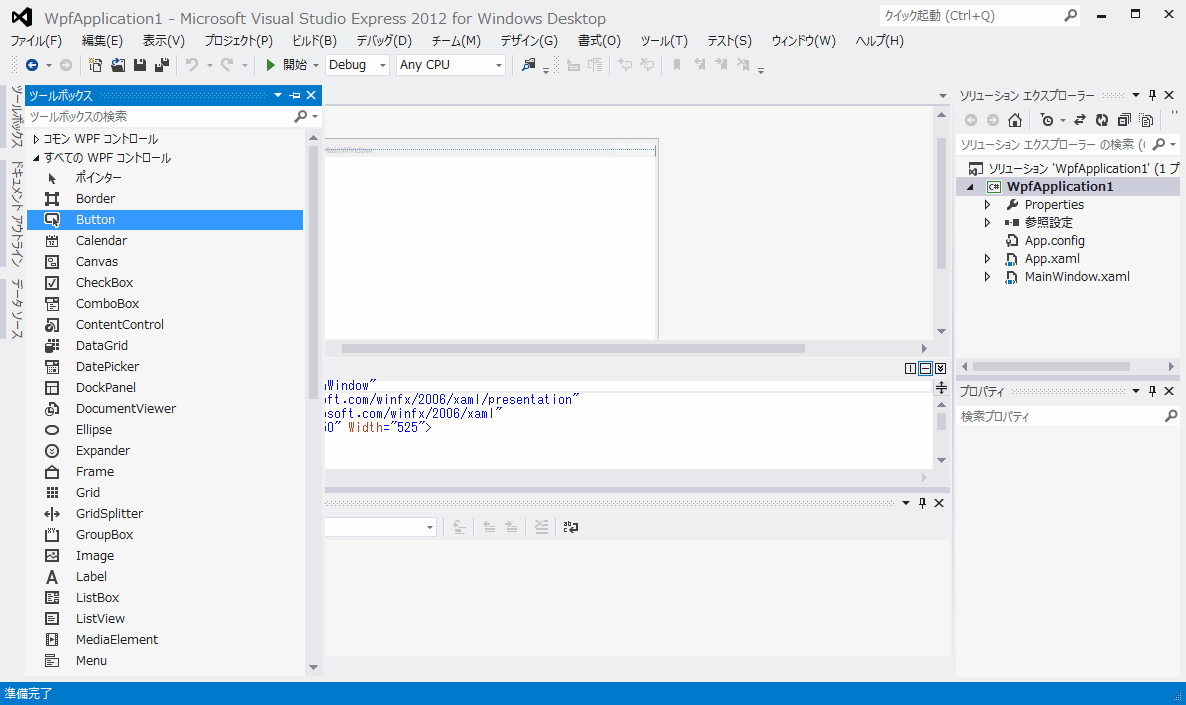The width and height of the screenshot is (1186, 705).
Task: Select App.config in Solution Explorer
Action: 1054,241
